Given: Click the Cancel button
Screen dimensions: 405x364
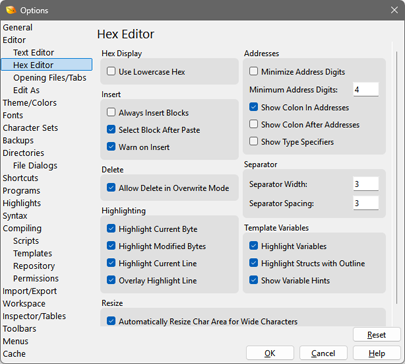Looking at the screenshot, I should click(x=323, y=353).
